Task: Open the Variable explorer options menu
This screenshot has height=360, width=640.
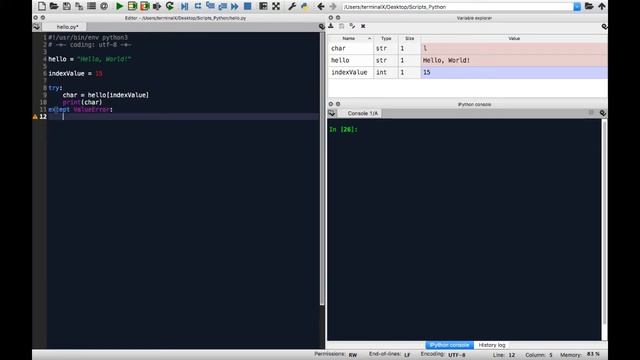Action: point(604,27)
